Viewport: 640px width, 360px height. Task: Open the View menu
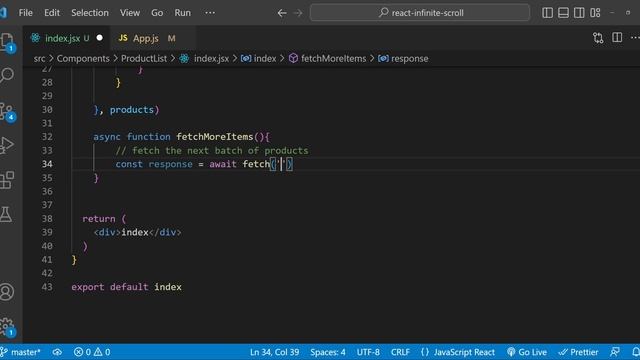click(130, 13)
